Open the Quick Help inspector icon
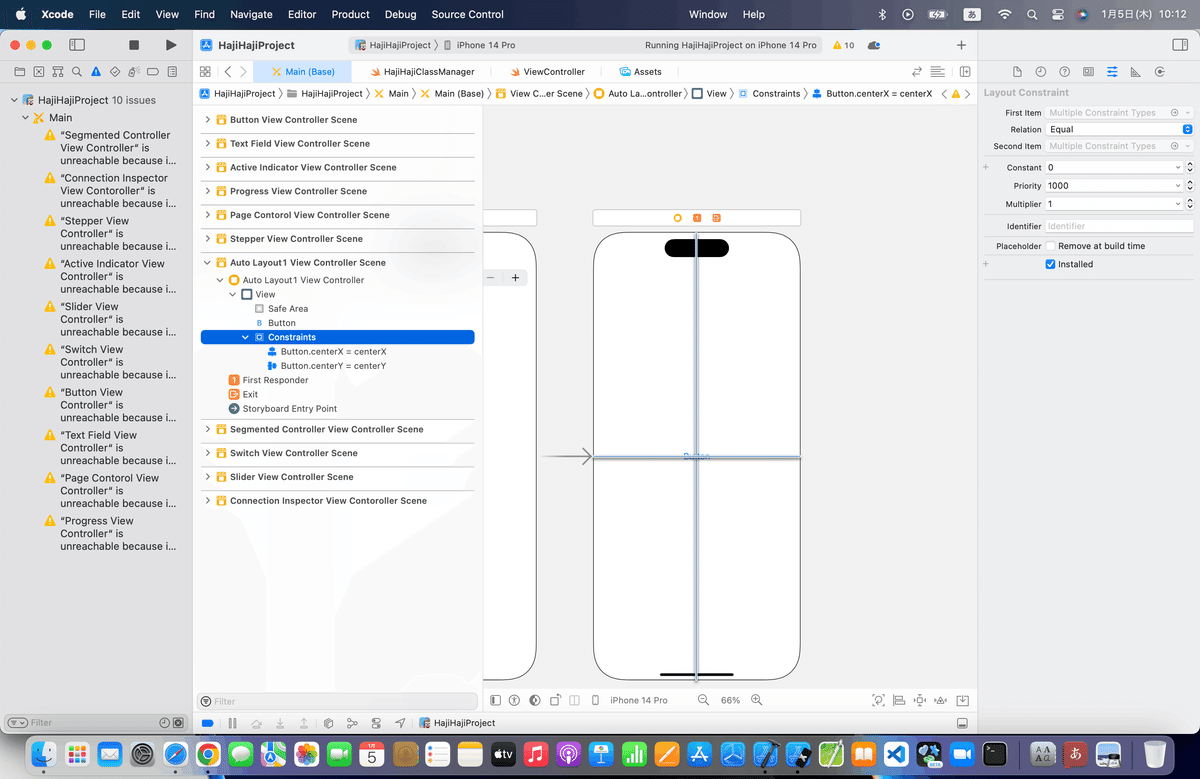 (x=1064, y=72)
